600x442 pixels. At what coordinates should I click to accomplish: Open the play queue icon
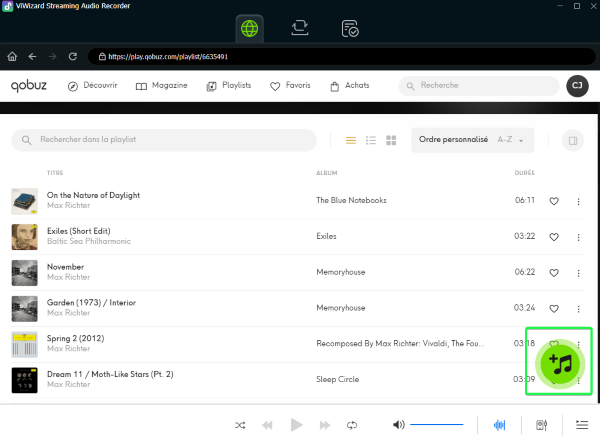coord(582,425)
